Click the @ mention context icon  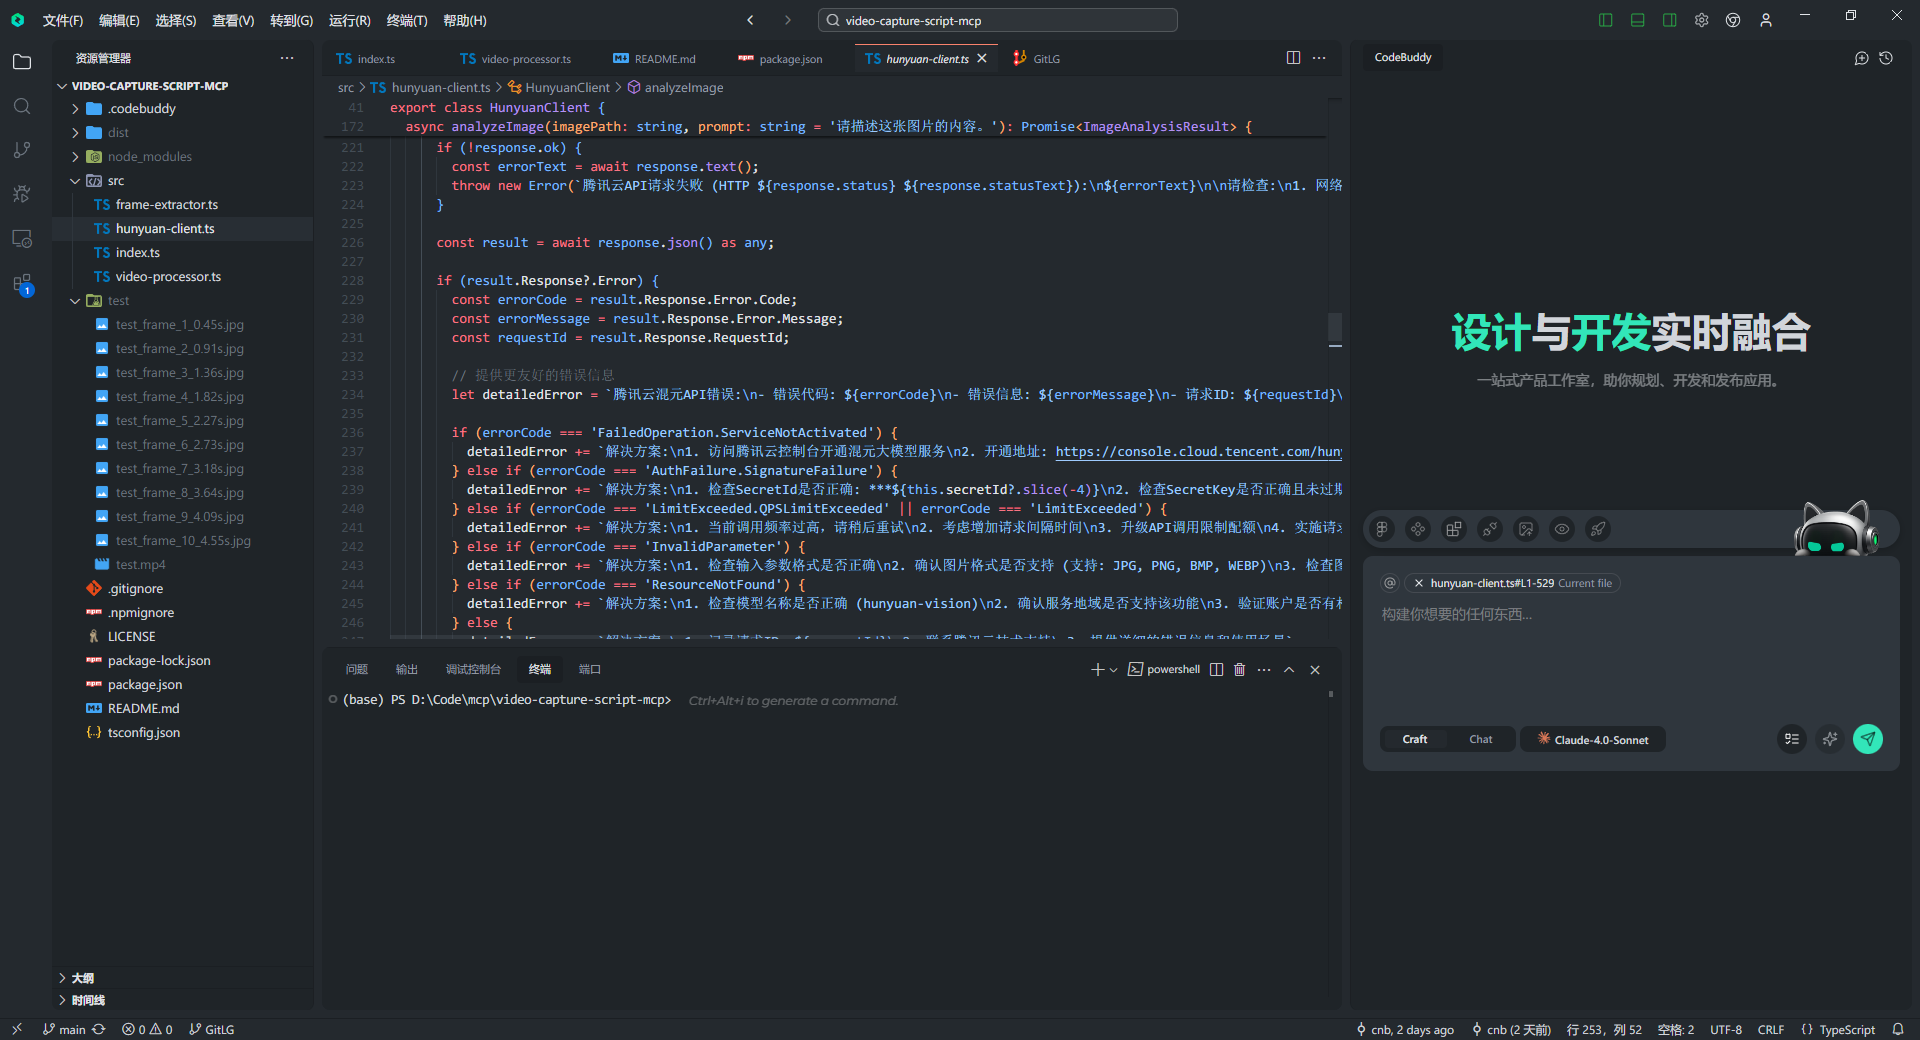click(x=1390, y=583)
